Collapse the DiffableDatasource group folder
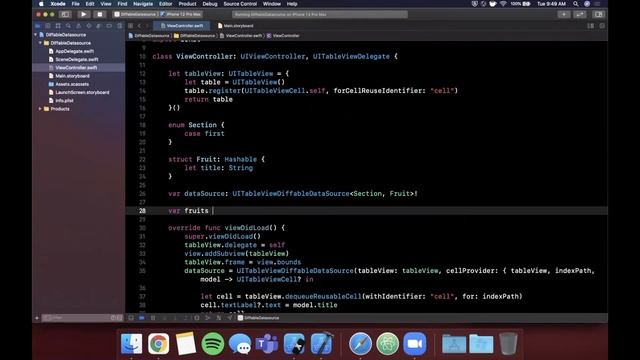 pos(40,43)
